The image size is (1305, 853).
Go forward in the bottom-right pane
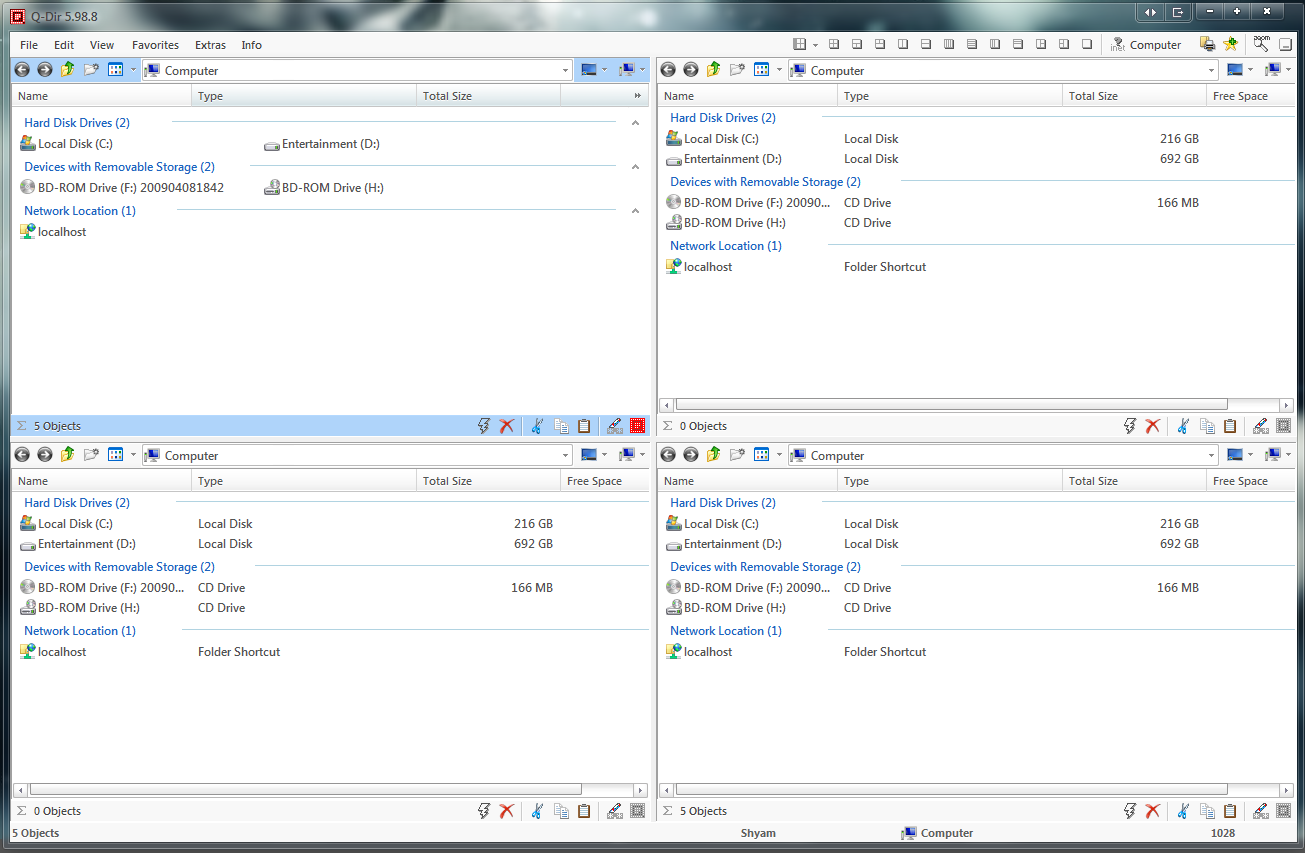click(x=691, y=455)
